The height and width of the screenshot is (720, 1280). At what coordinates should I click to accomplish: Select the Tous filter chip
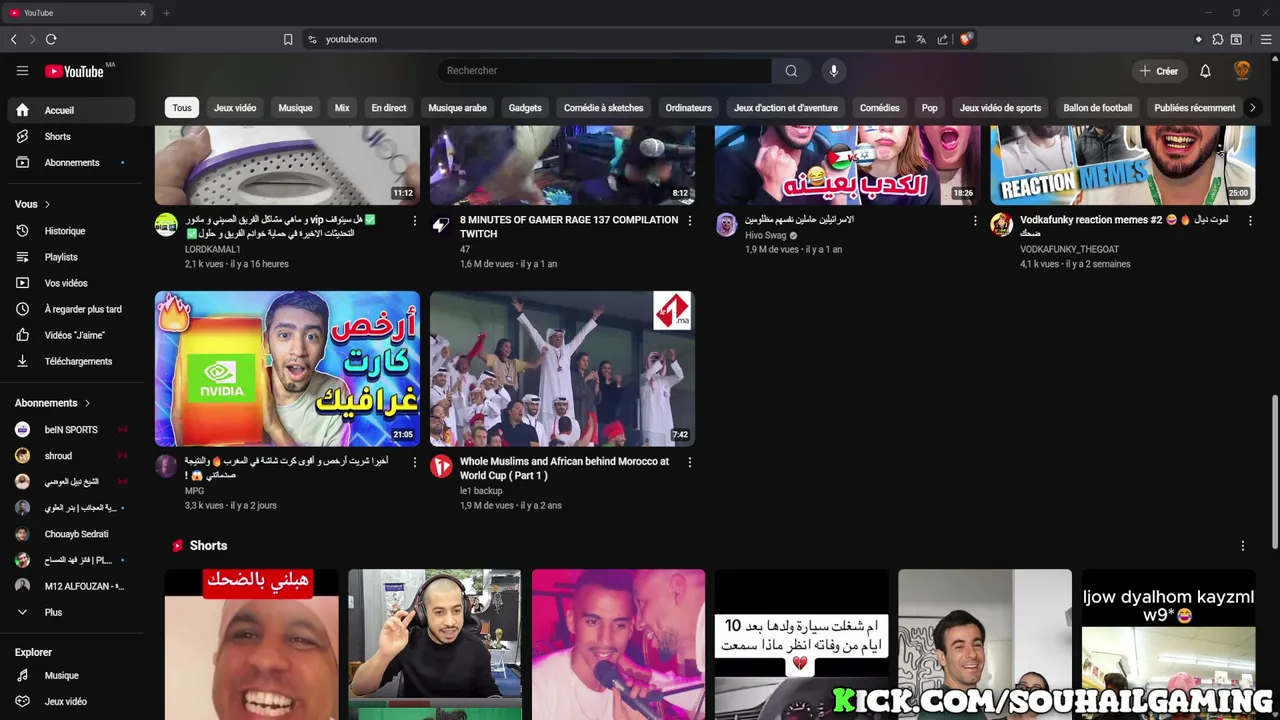pyautogui.click(x=182, y=108)
